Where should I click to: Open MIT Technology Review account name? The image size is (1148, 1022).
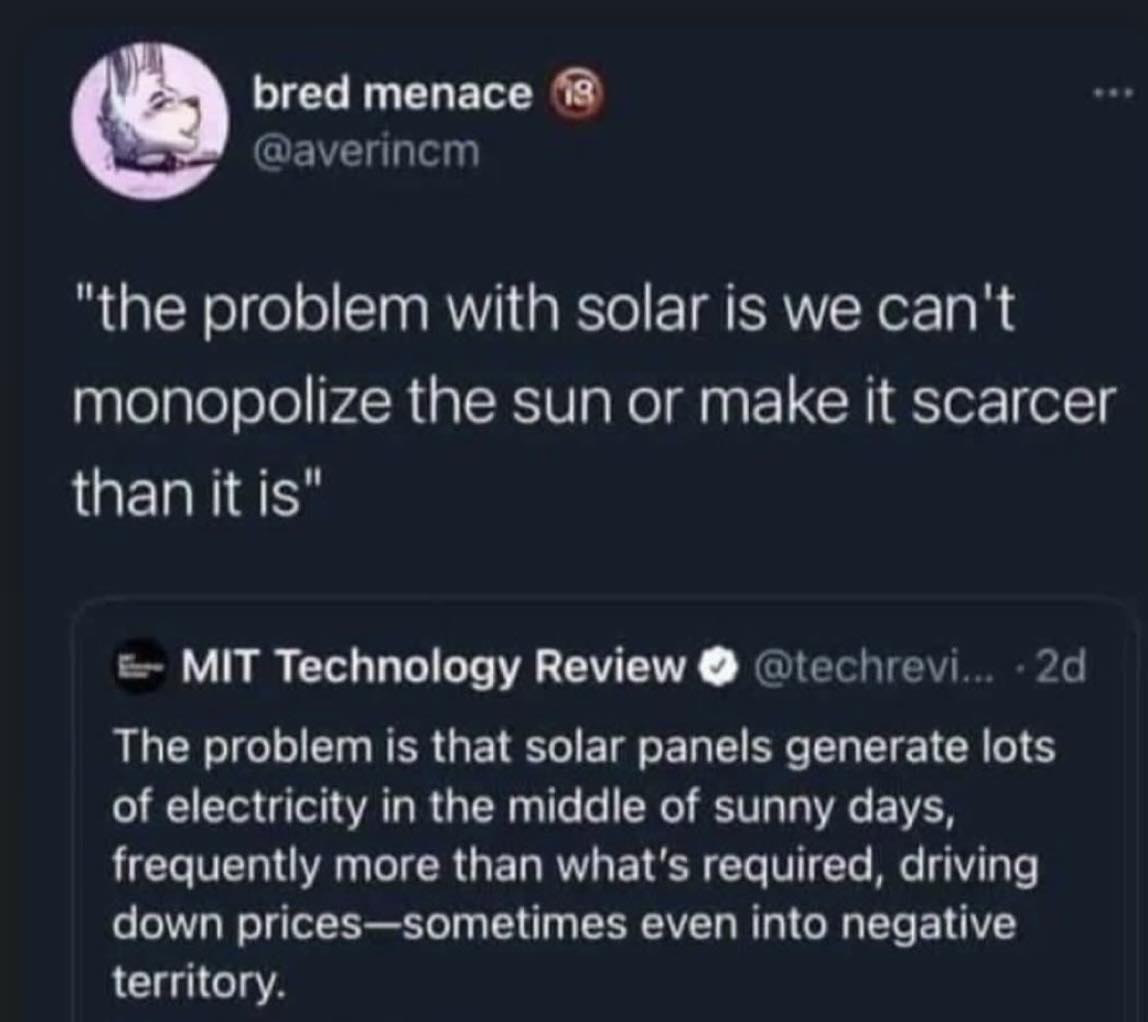(x=428, y=667)
